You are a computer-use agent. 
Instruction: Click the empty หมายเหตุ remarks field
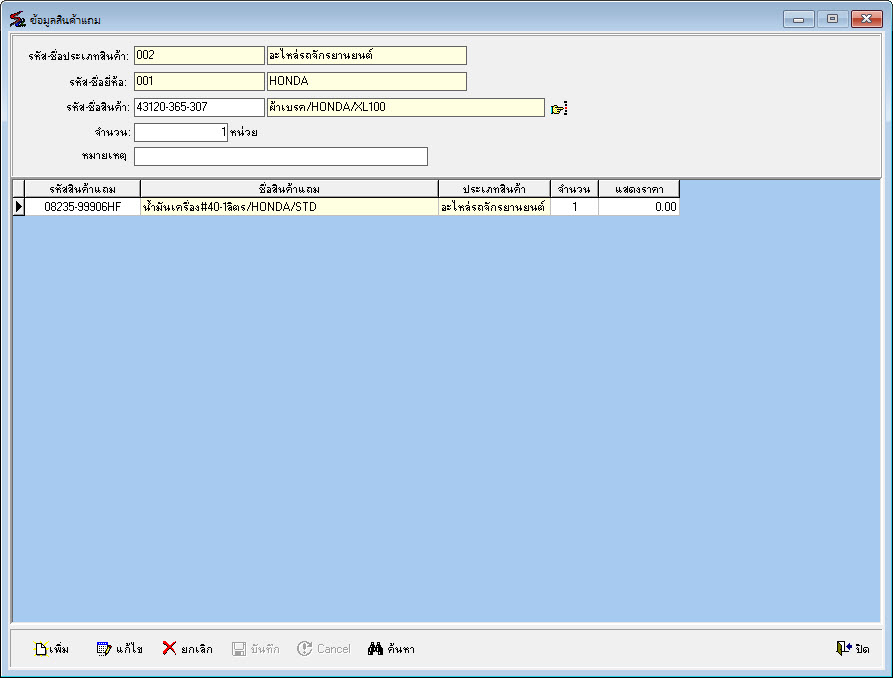281,157
